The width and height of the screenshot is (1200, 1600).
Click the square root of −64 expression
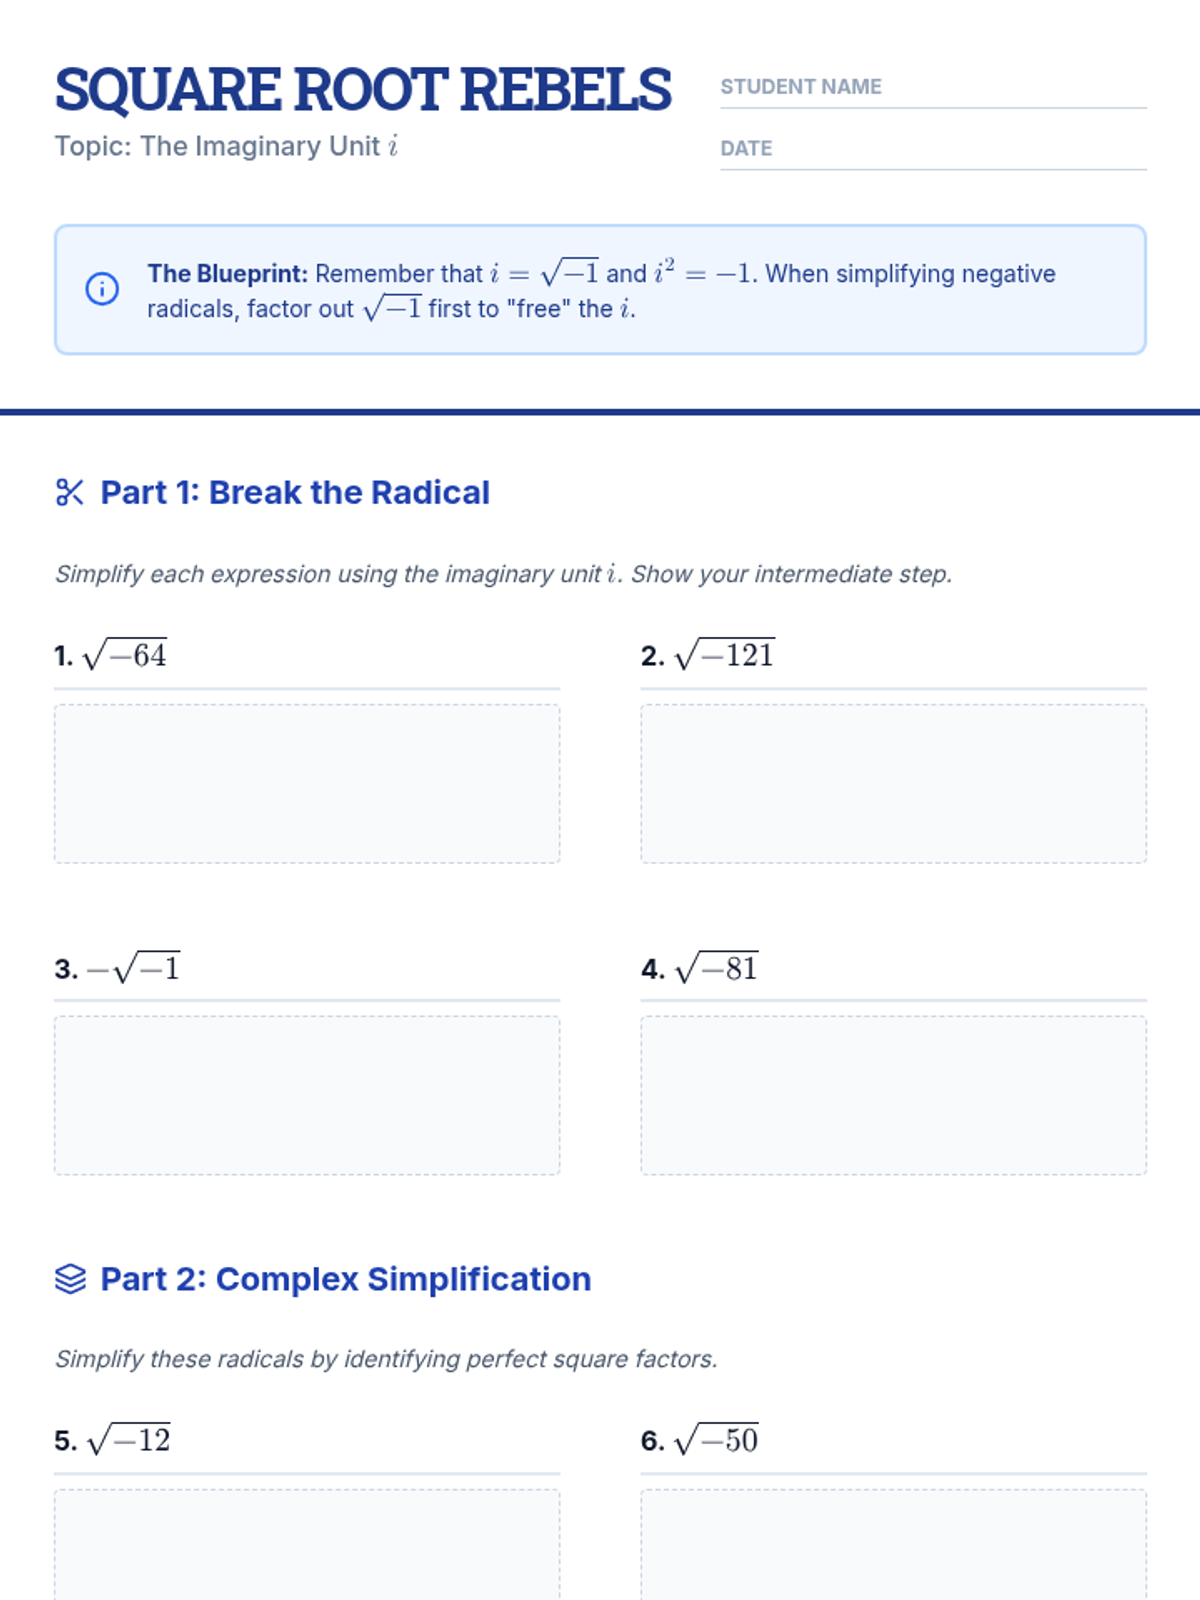[x=124, y=655]
